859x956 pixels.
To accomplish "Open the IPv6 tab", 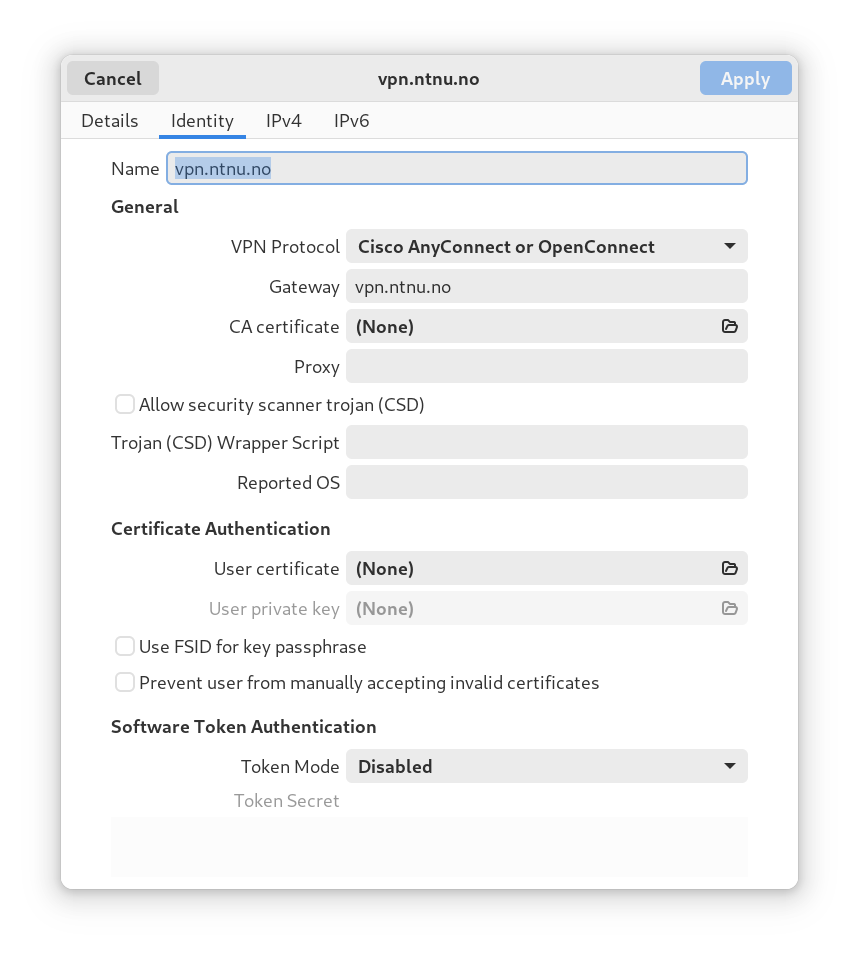I will tap(352, 121).
